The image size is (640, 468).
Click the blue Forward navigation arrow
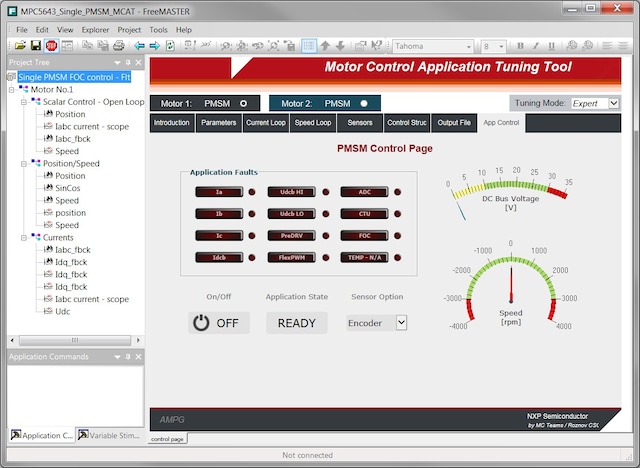tap(155, 46)
